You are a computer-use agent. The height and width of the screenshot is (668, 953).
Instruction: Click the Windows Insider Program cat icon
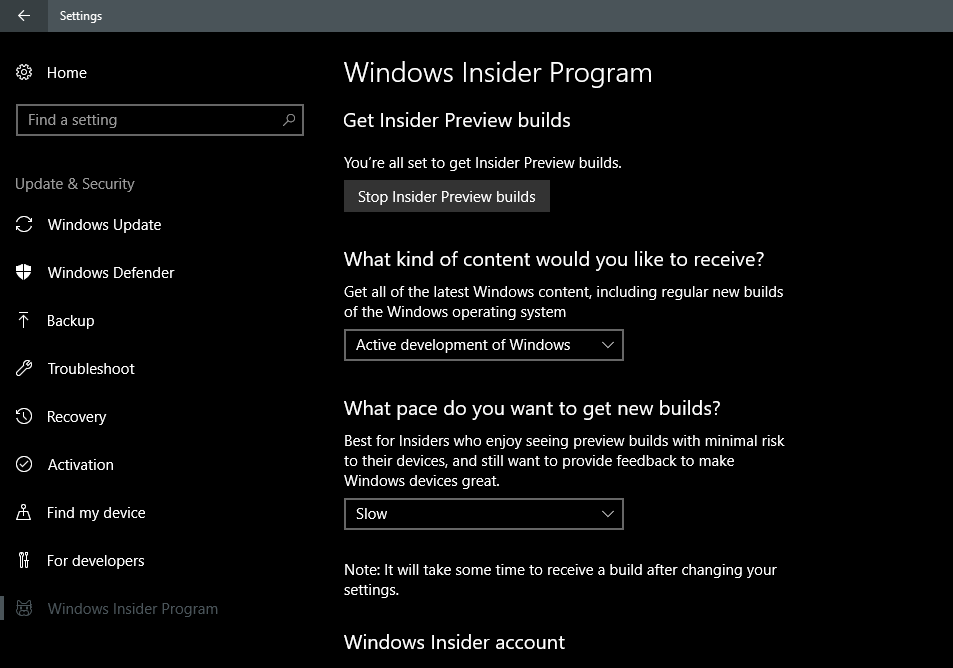24,608
